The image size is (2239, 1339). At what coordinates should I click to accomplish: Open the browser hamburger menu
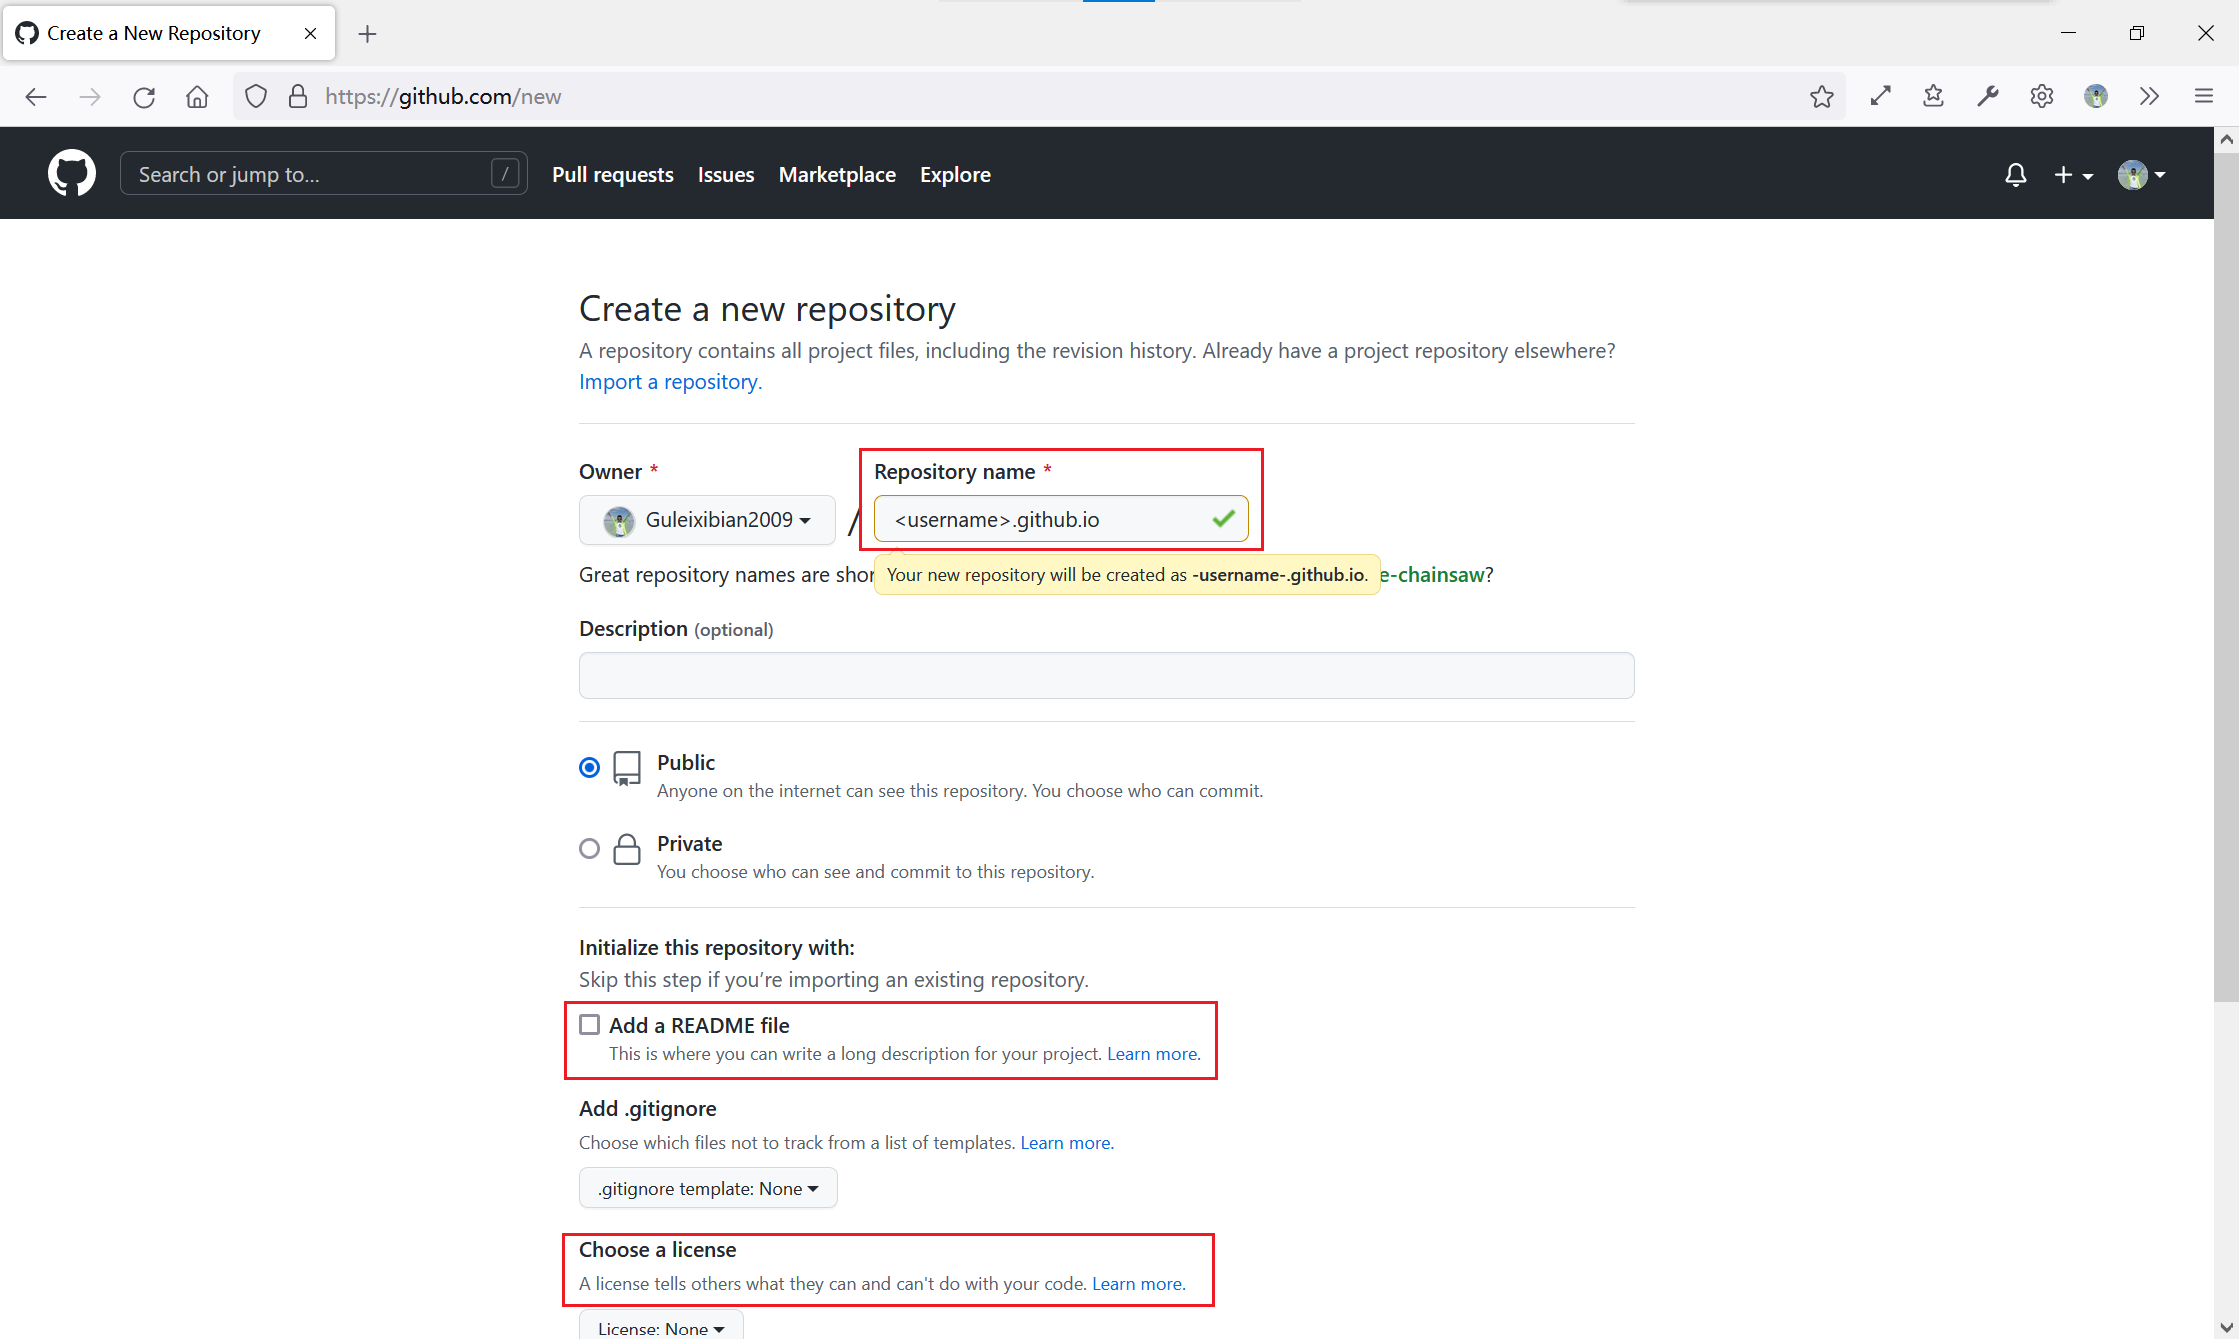[2203, 97]
